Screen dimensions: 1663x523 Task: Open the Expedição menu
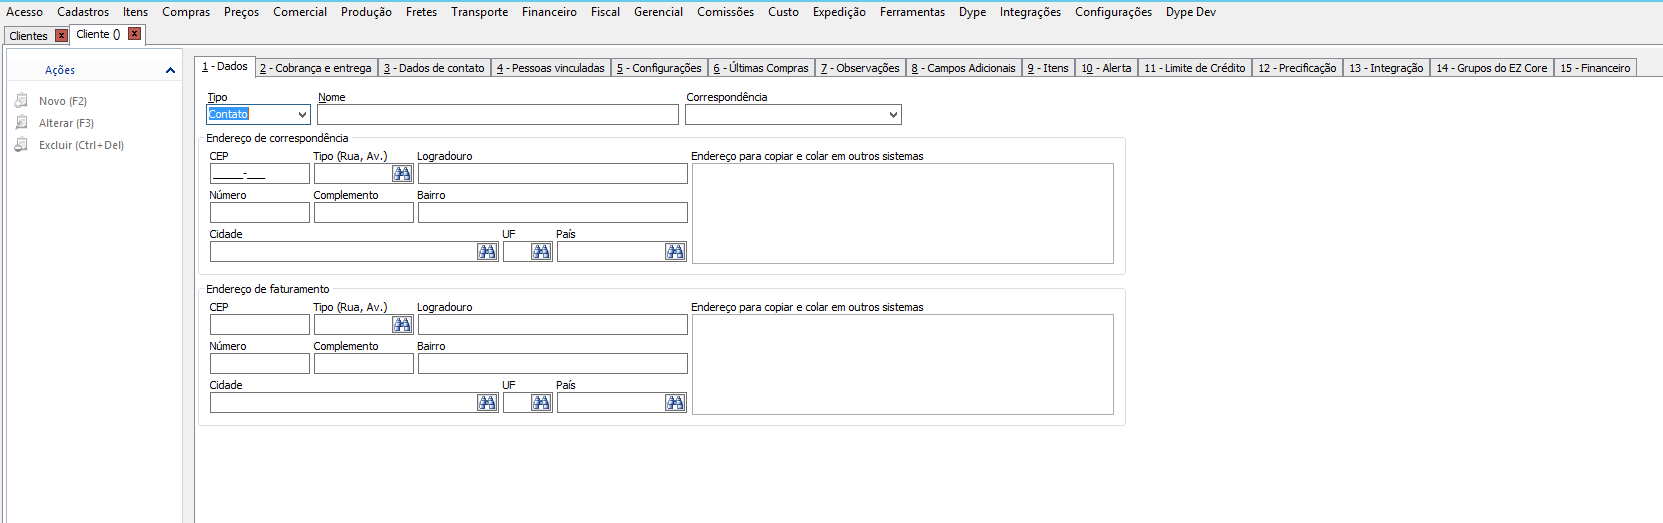point(839,12)
